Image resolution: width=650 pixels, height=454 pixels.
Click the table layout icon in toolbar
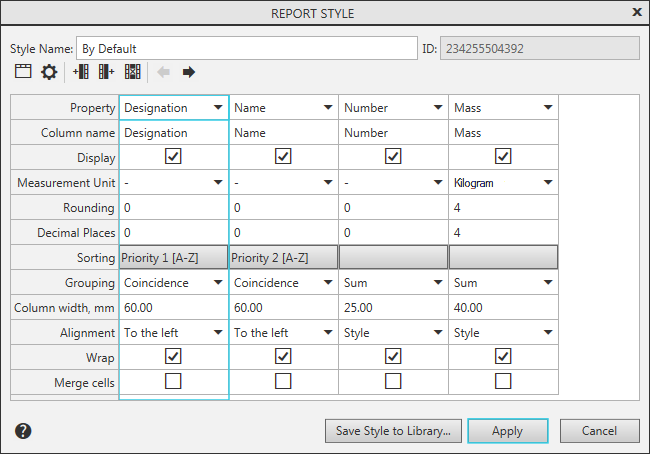(23, 72)
